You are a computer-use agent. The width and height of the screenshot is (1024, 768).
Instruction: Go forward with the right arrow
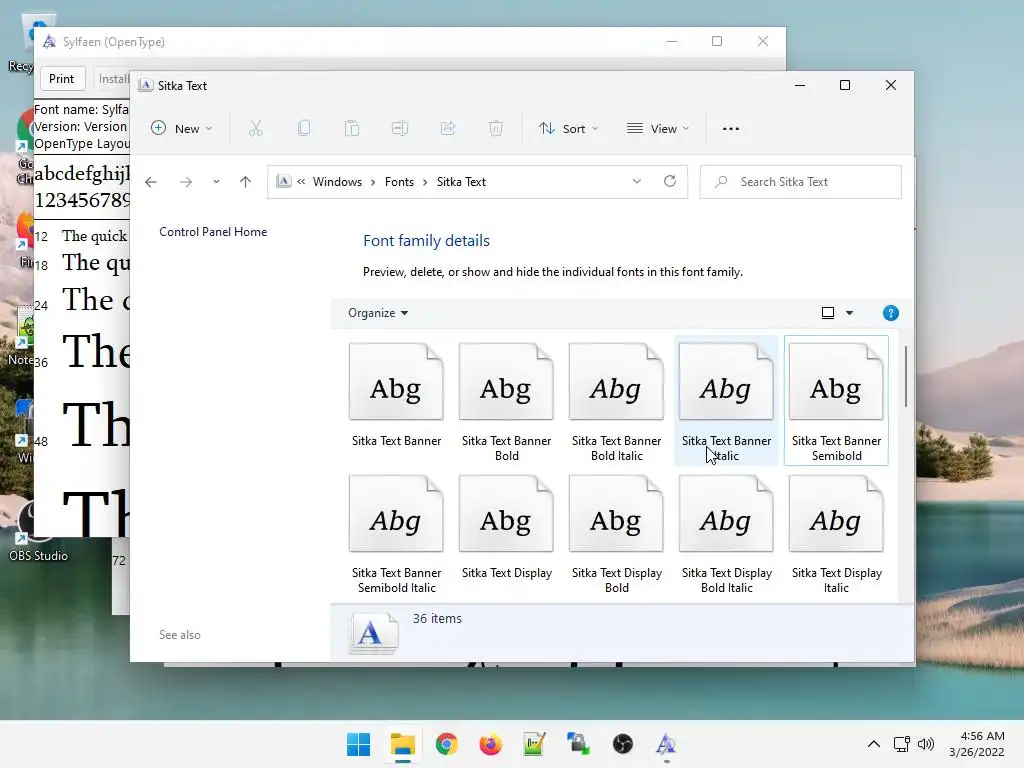(186, 182)
